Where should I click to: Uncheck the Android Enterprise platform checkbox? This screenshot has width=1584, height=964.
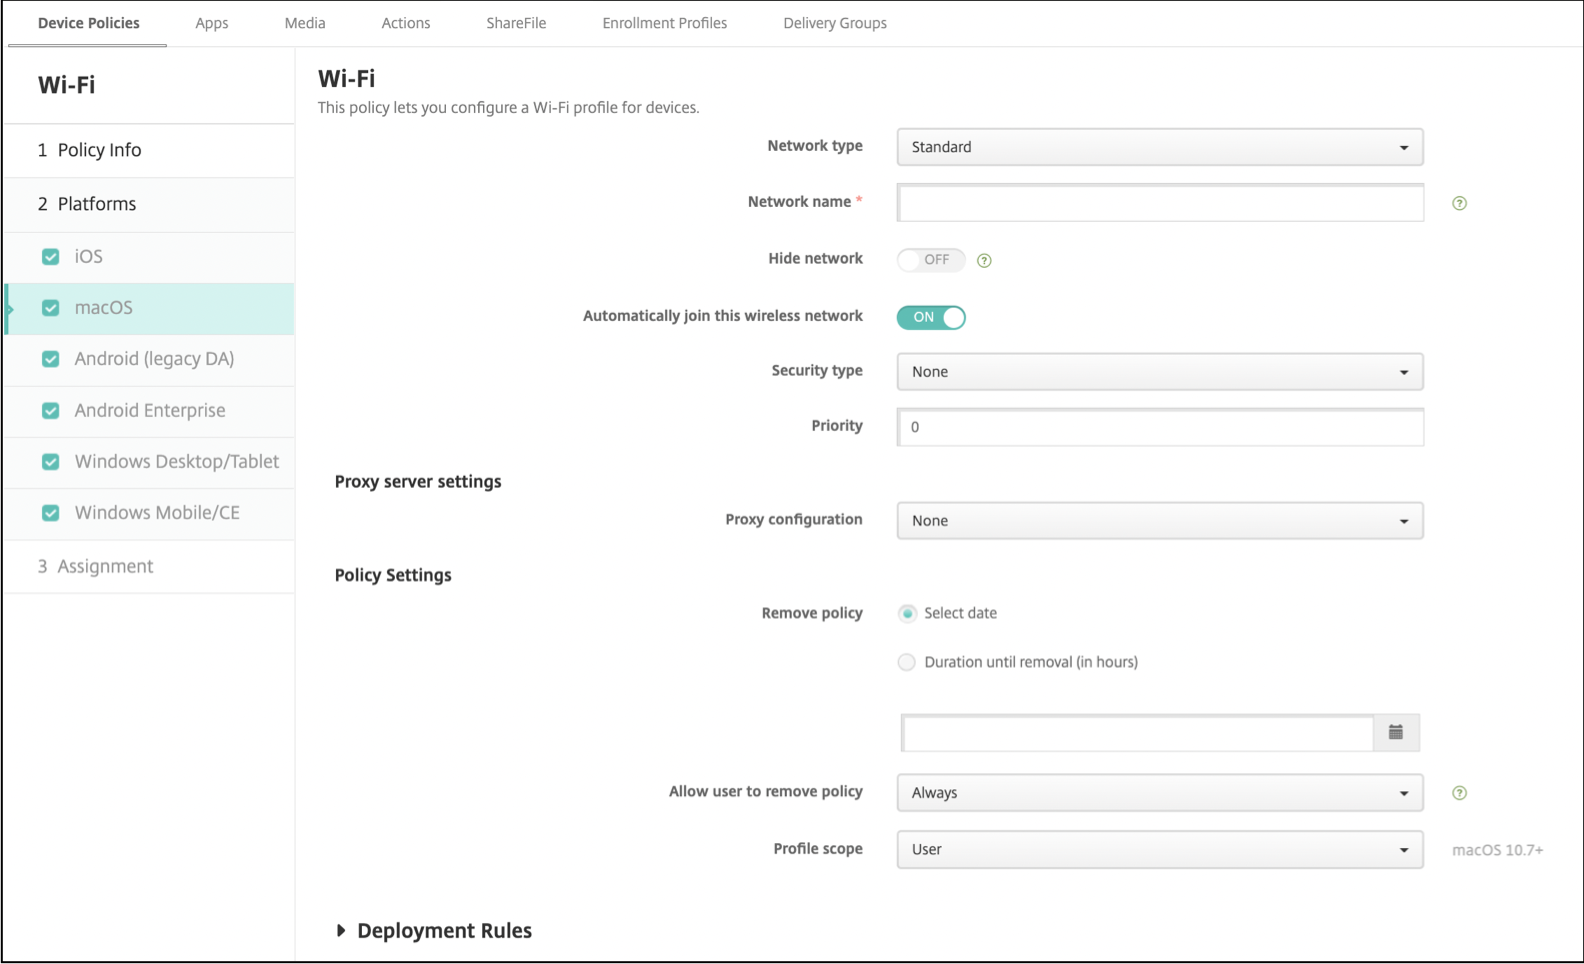pyautogui.click(x=51, y=411)
